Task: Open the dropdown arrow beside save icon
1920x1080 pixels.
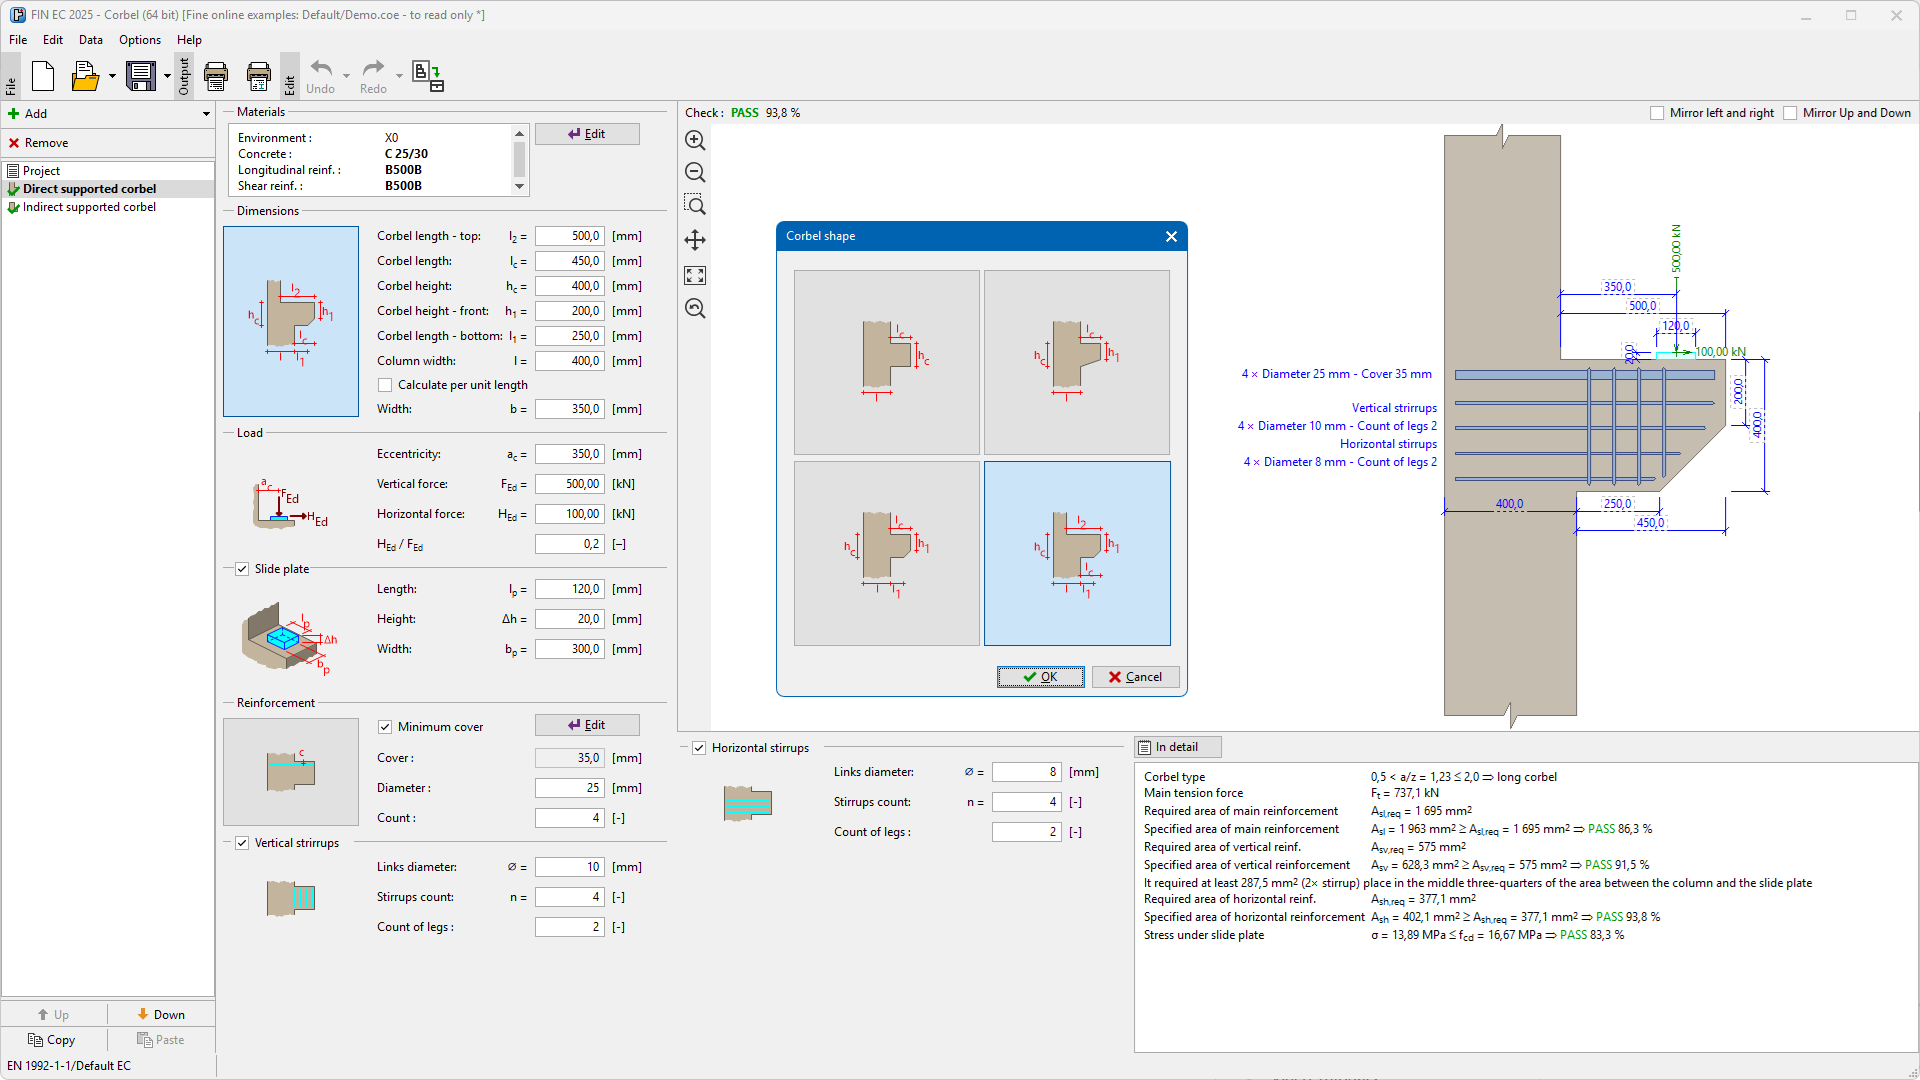Action: click(167, 76)
